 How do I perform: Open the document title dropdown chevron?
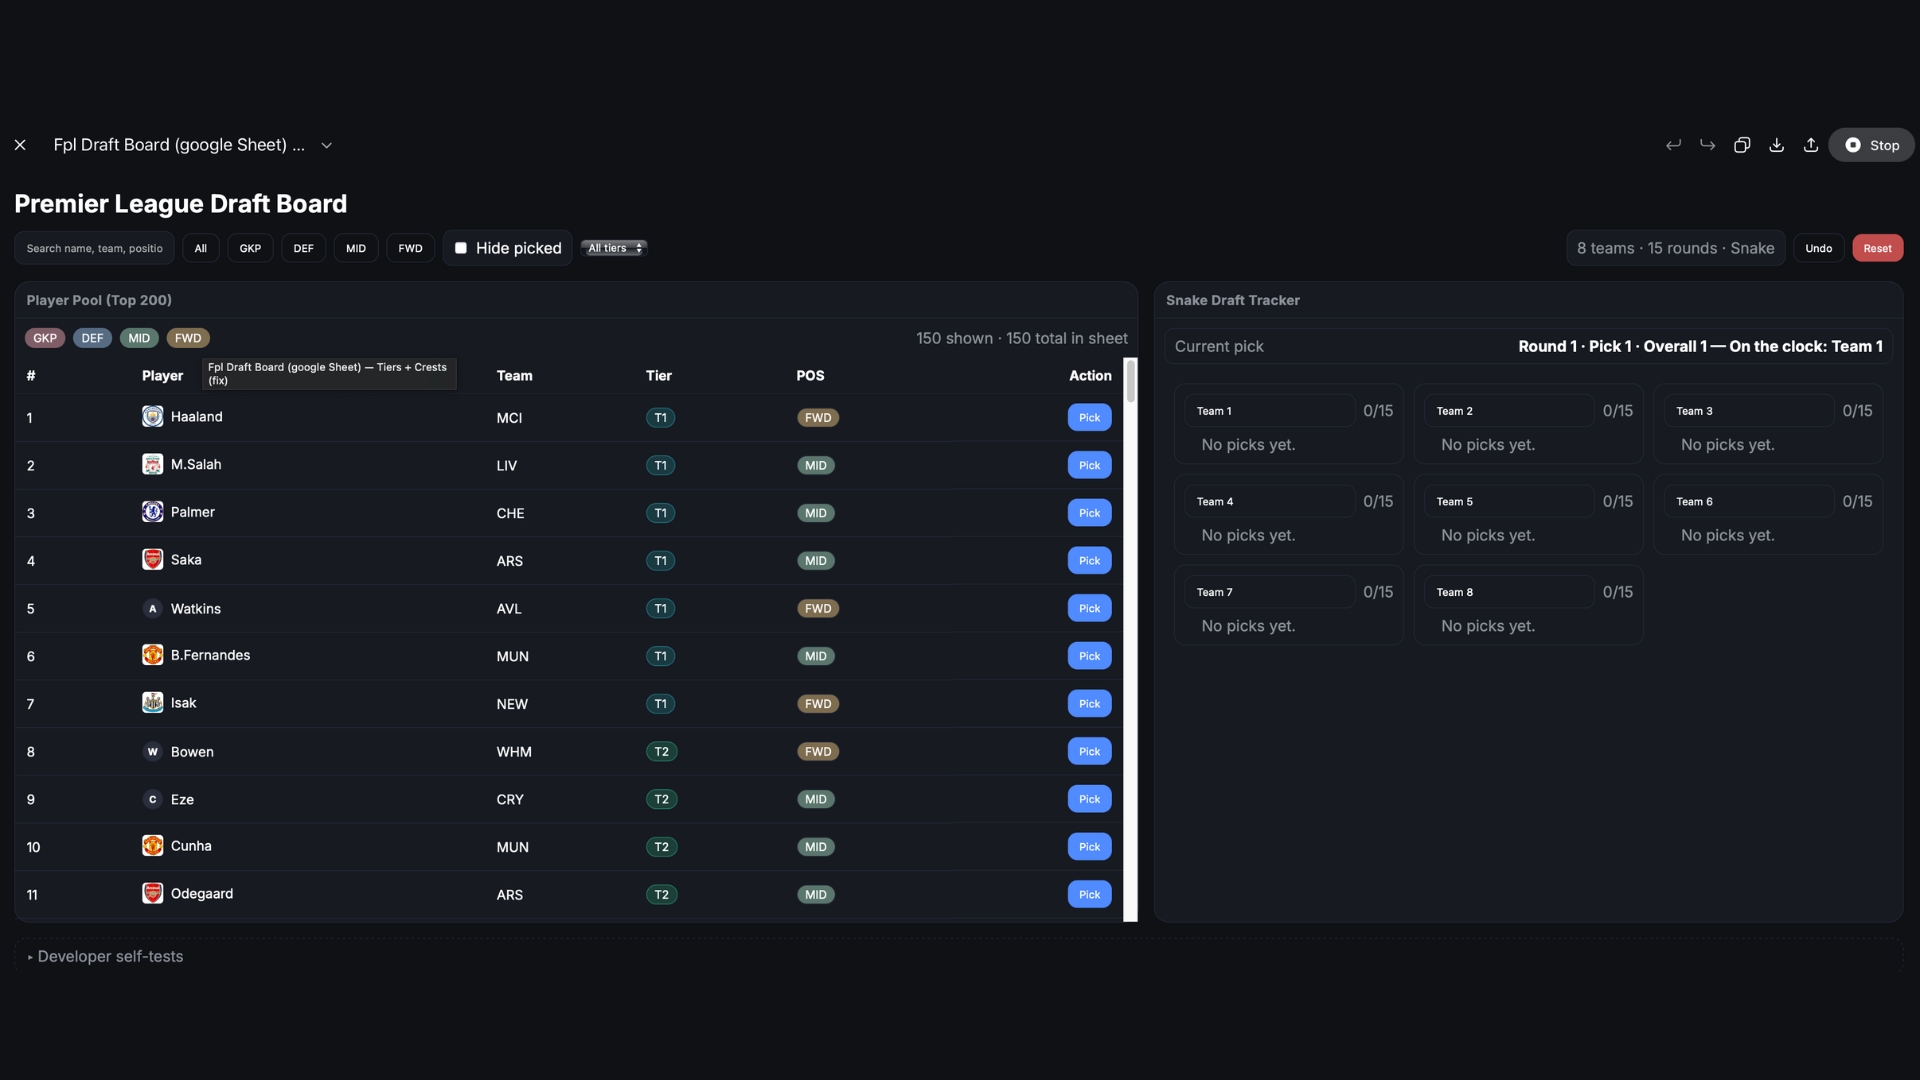326,146
